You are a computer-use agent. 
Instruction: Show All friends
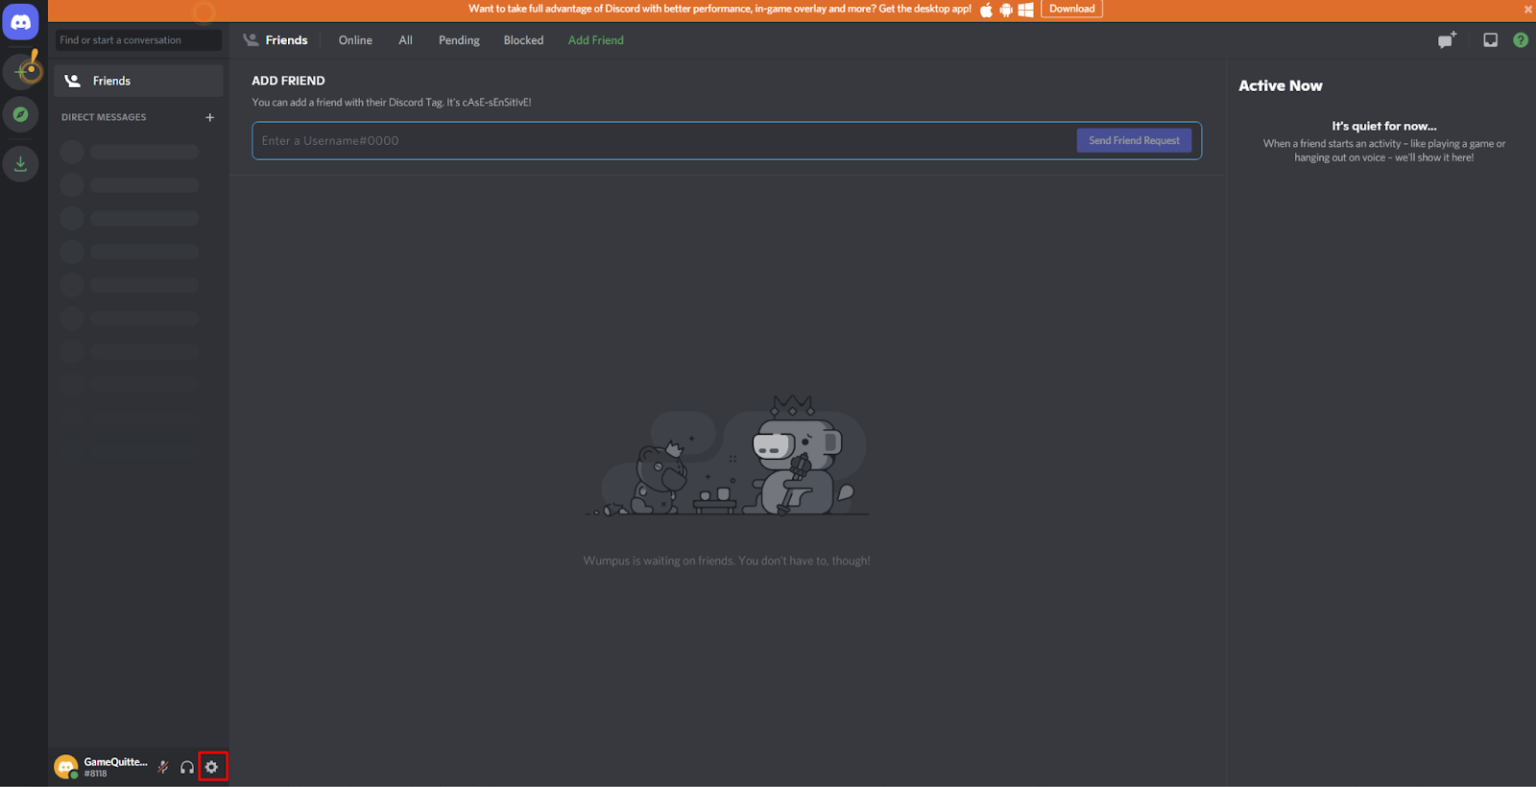pyautogui.click(x=406, y=40)
